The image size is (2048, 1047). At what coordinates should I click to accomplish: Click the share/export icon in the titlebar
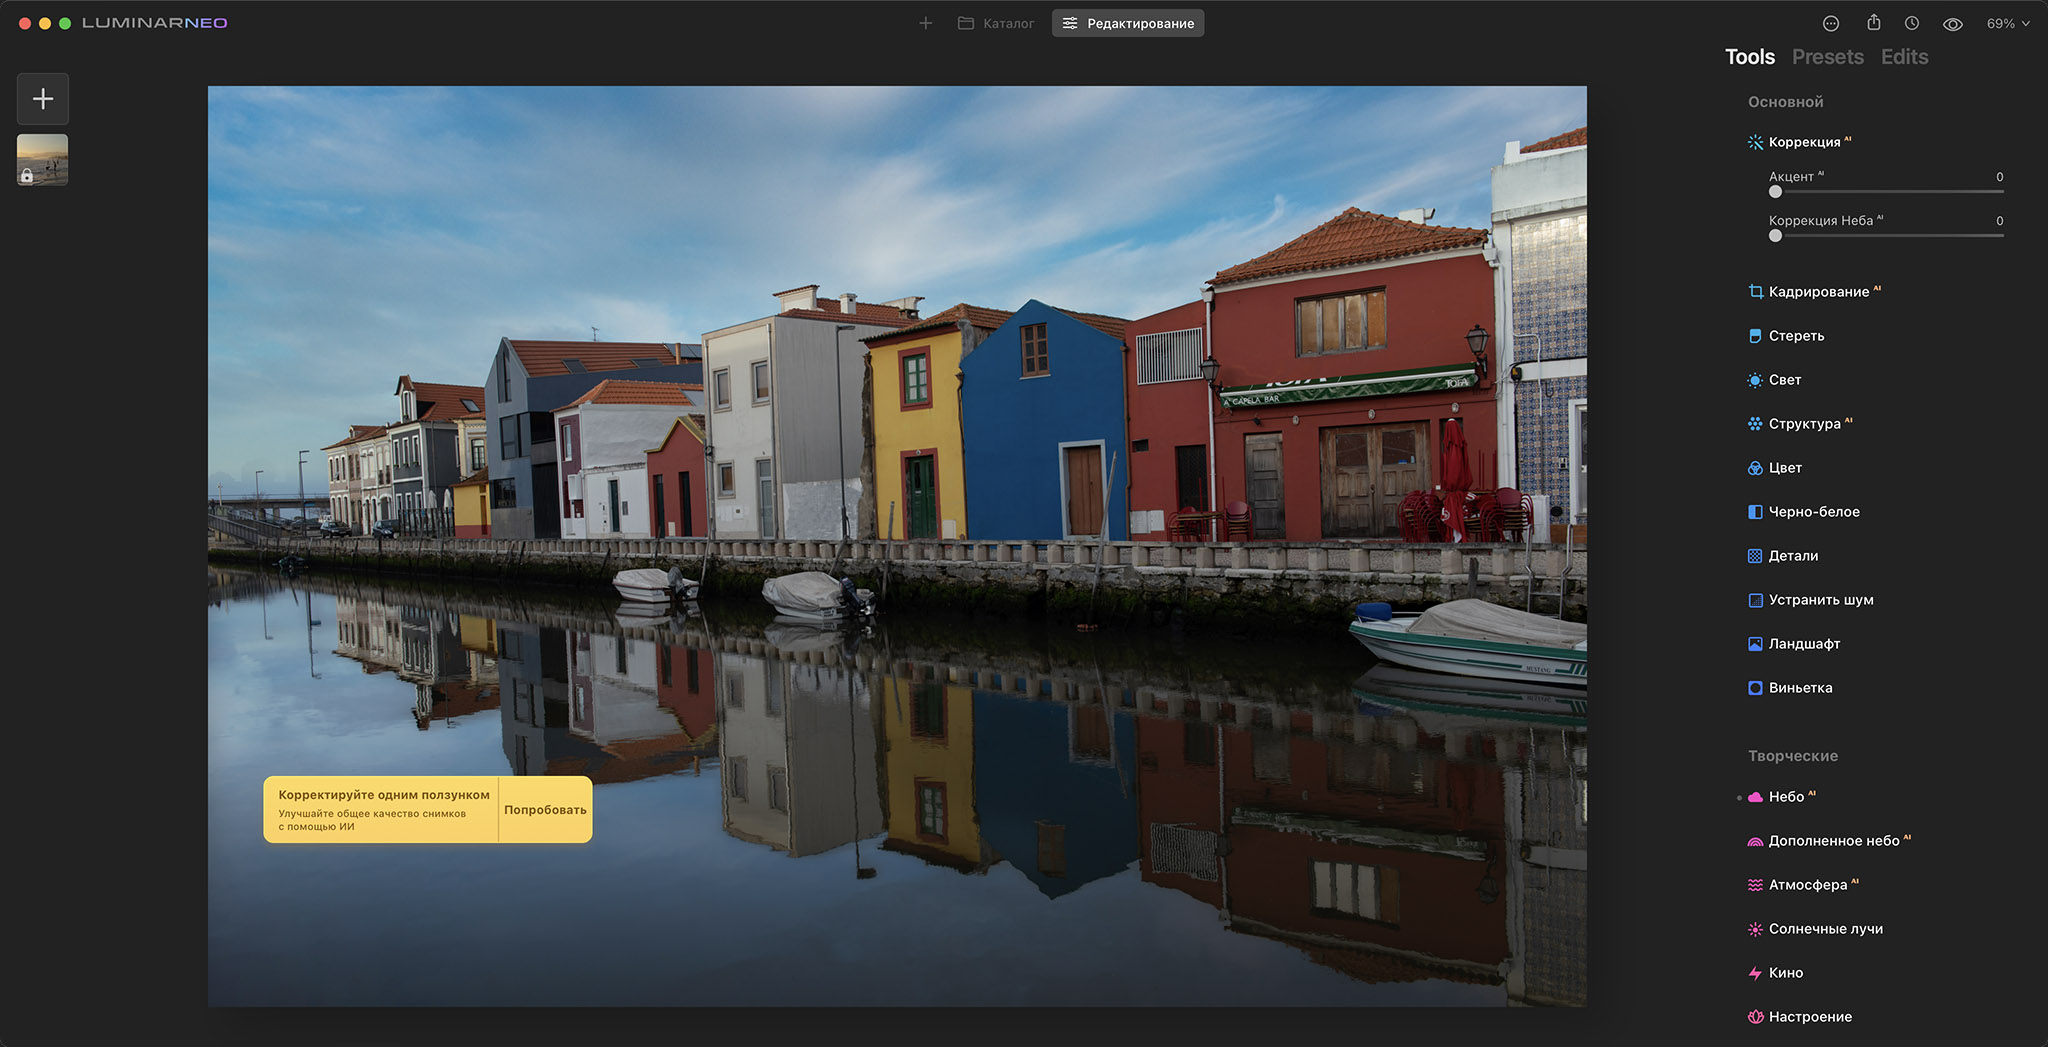point(1873,22)
